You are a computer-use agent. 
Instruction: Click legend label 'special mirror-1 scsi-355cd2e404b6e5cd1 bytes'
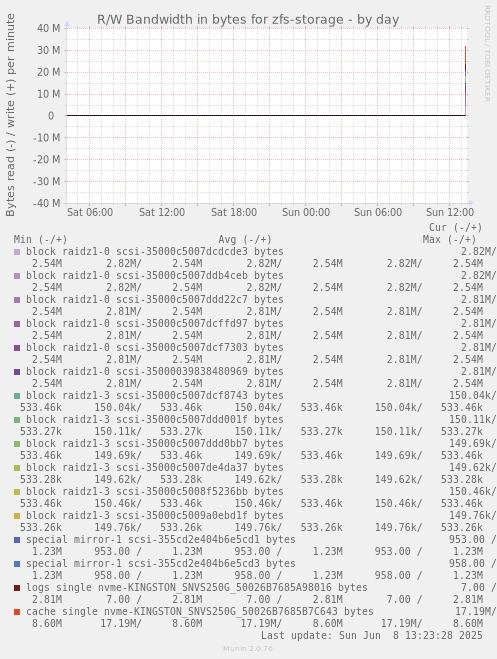pos(160,539)
